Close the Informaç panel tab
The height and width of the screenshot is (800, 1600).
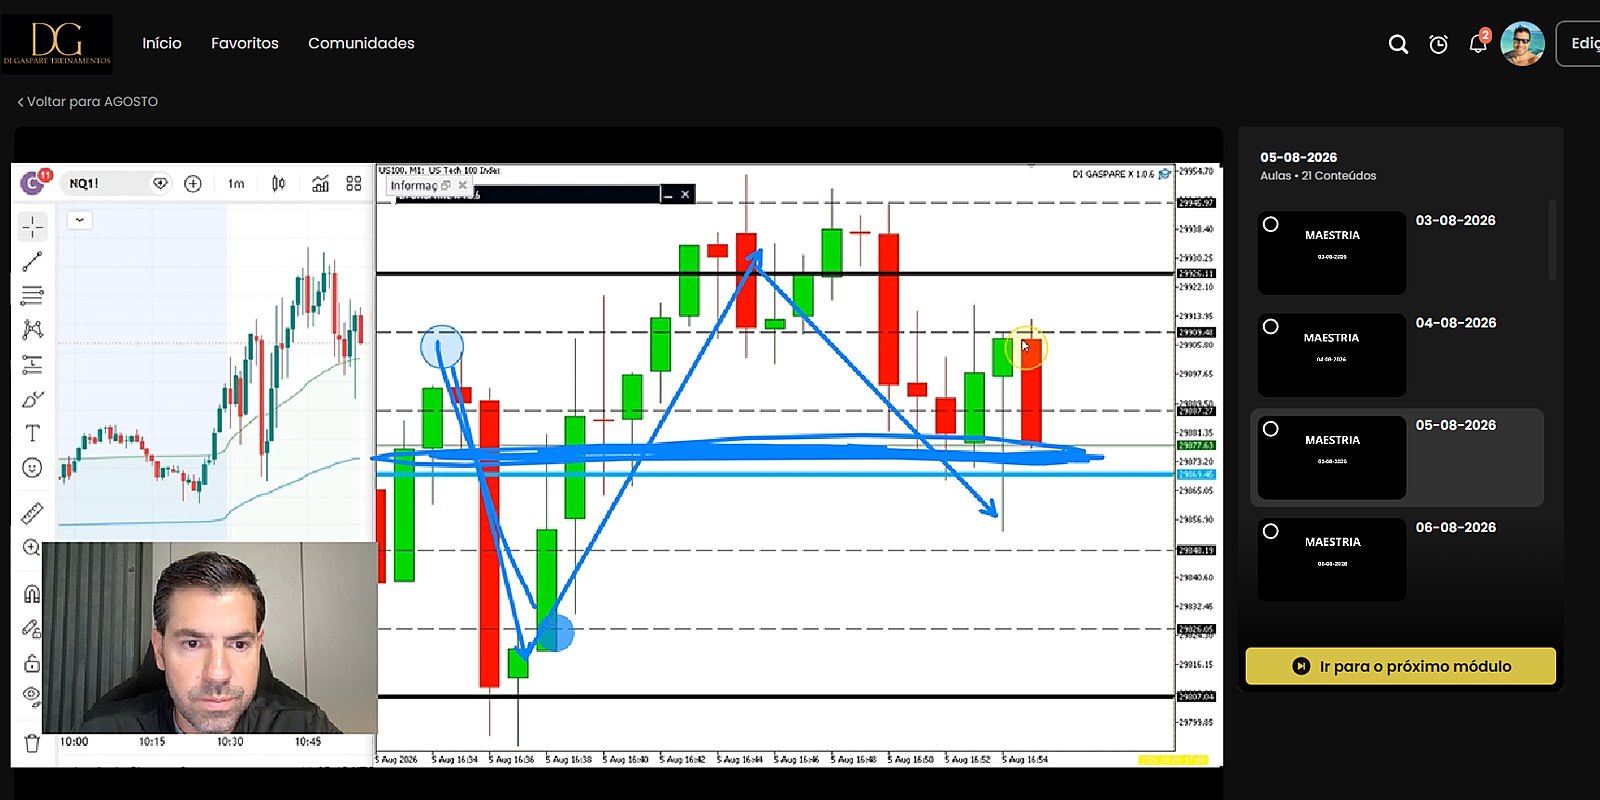[462, 185]
